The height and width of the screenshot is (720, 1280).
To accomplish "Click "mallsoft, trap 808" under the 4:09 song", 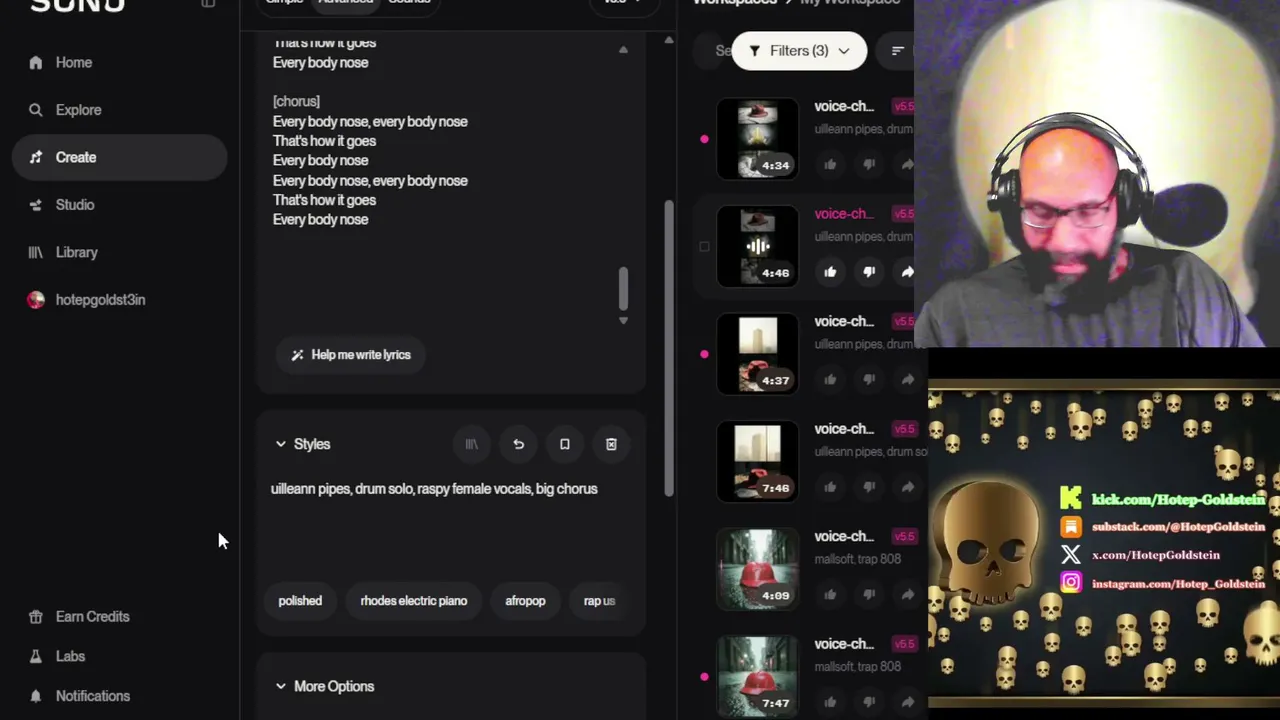I will 858,559.
